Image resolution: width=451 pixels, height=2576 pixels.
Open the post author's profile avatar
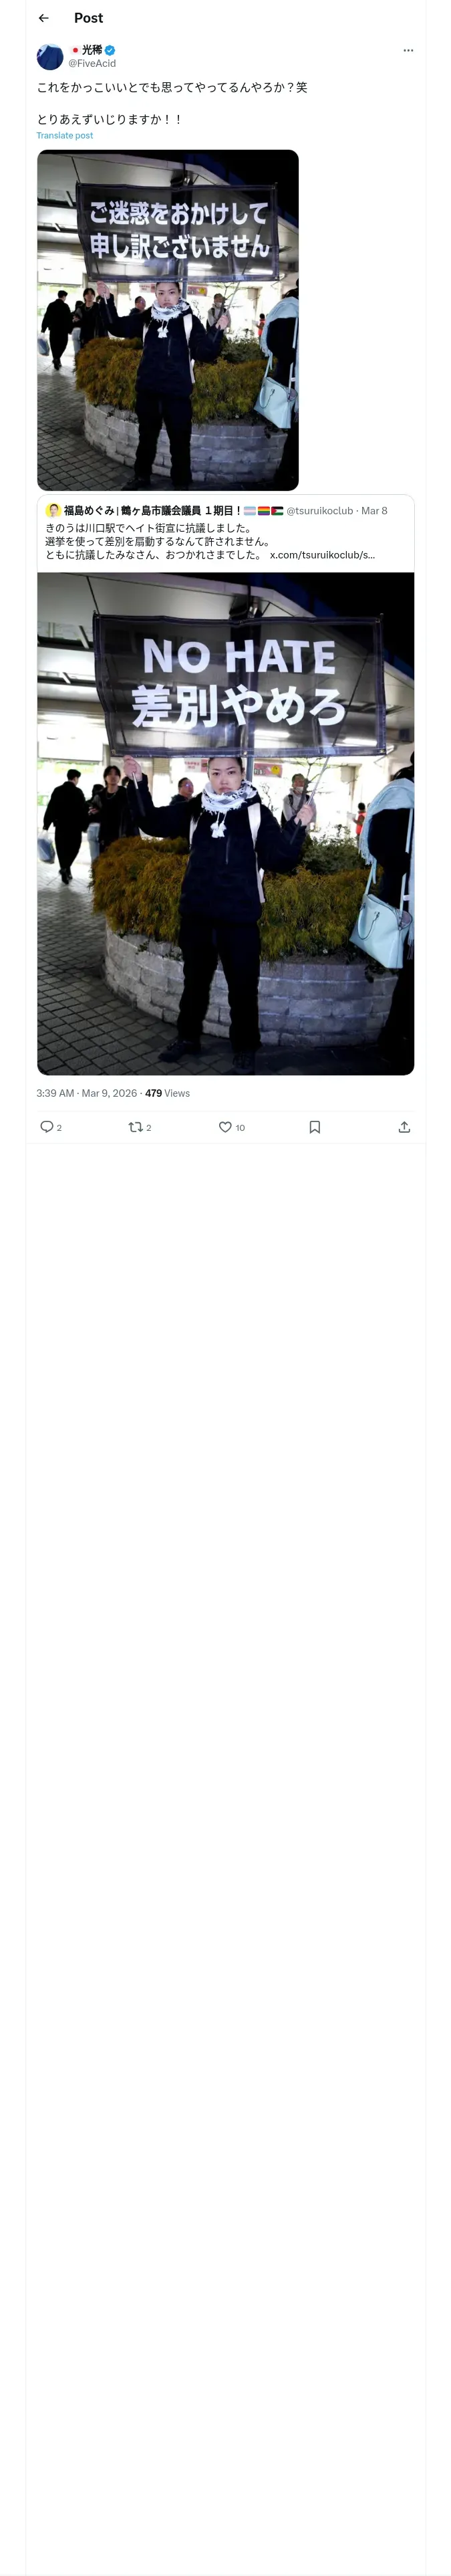coord(50,56)
